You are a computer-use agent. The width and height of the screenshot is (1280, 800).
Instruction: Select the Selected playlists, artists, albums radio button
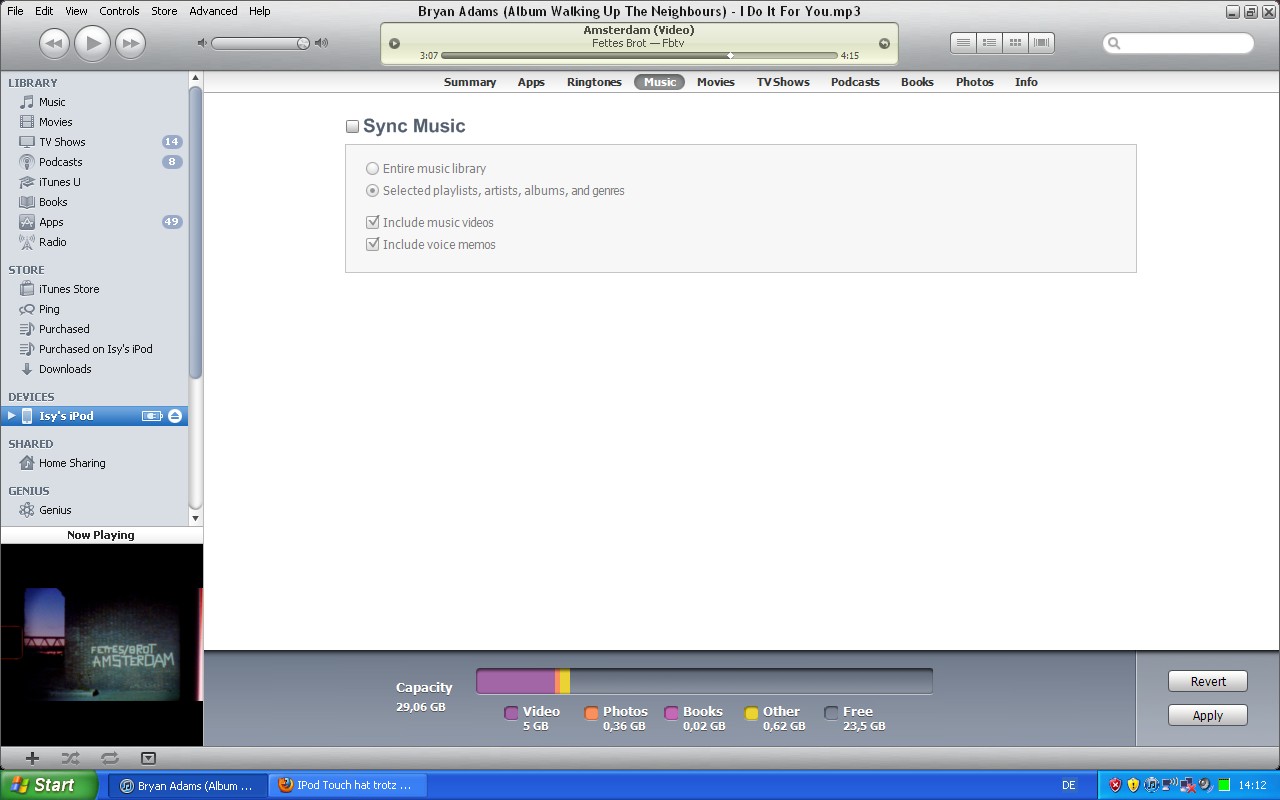[372, 190]
